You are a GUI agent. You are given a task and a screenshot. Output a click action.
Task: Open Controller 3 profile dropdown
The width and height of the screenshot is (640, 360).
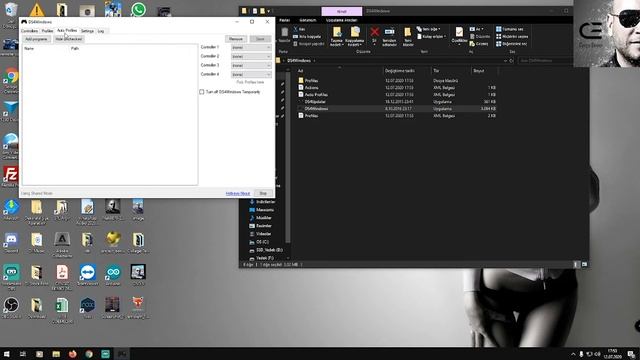coord(251,65)
